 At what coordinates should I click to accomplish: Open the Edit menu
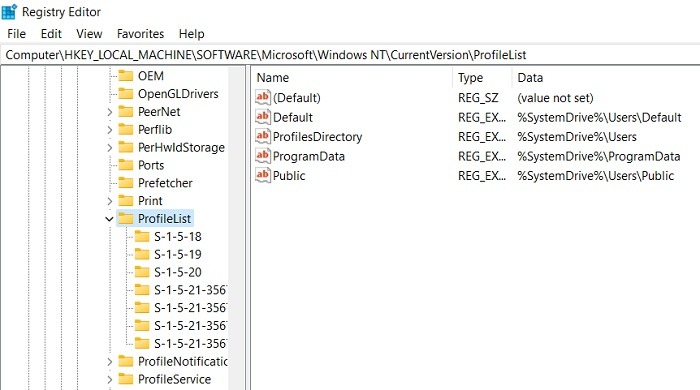click(51, 34)
